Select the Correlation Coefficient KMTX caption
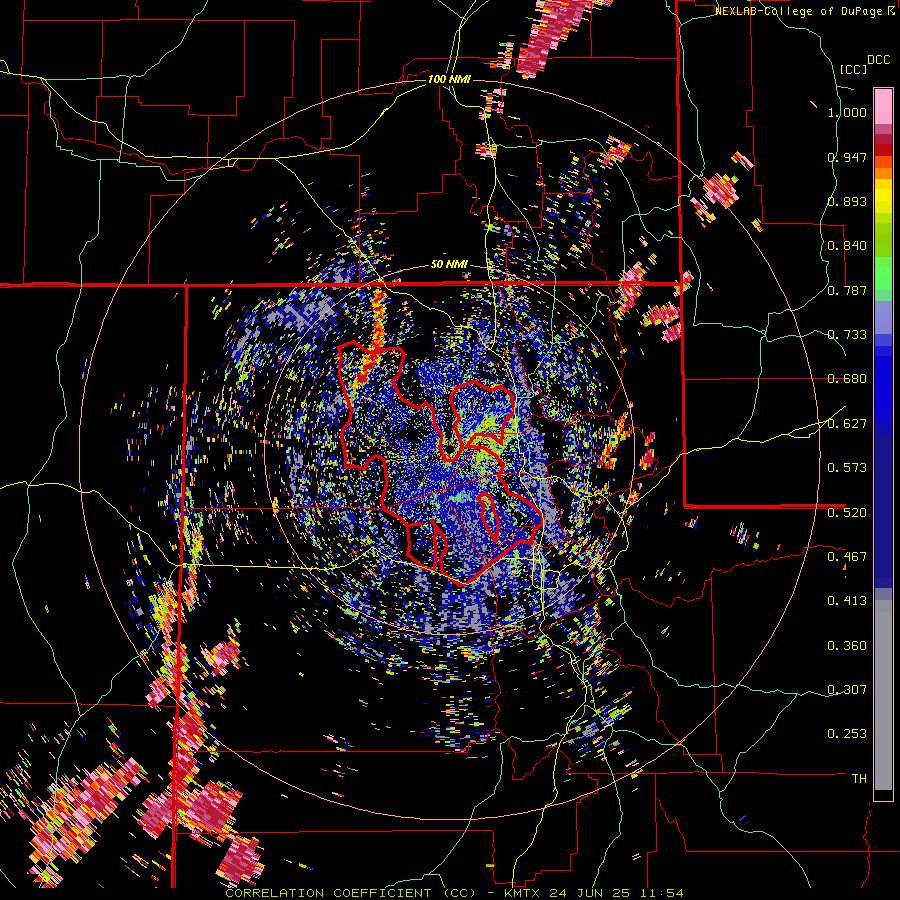 [x=454, y=893]
